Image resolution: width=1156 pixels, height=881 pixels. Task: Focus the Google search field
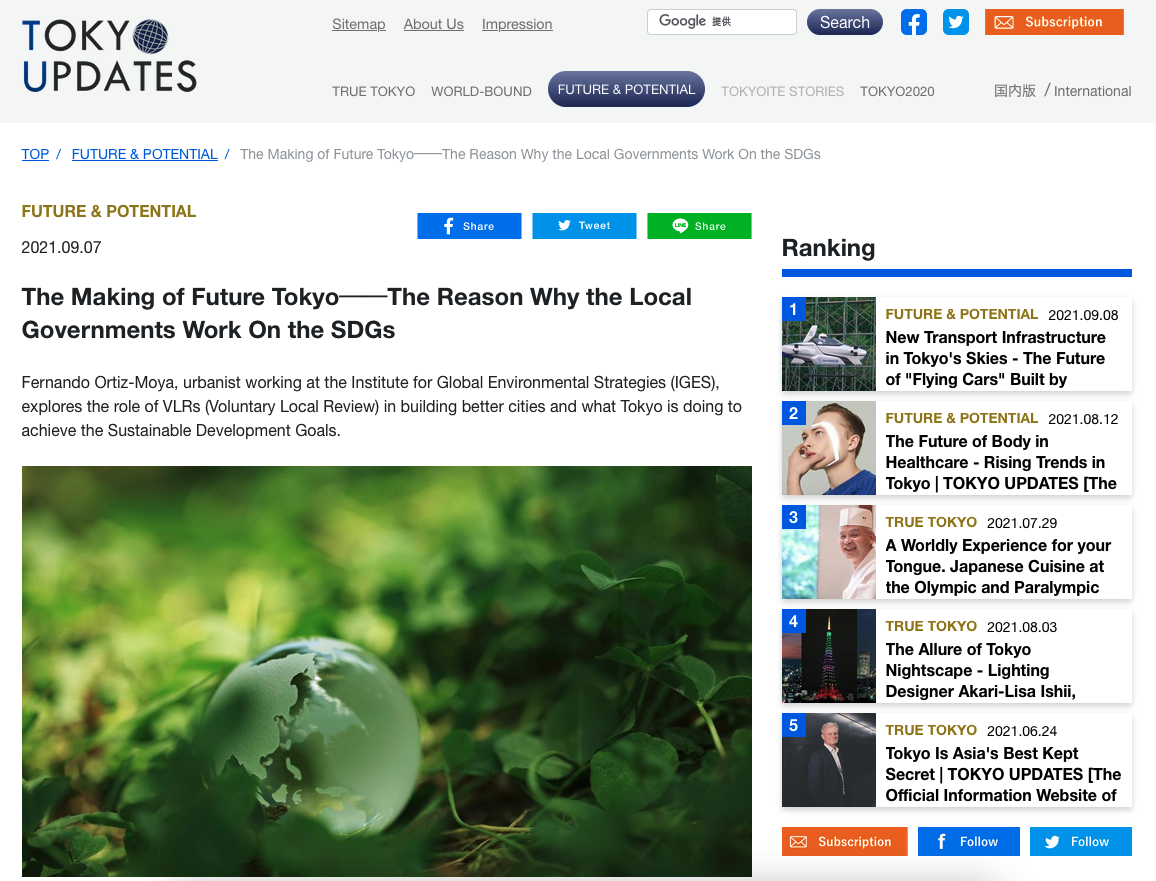722,22
